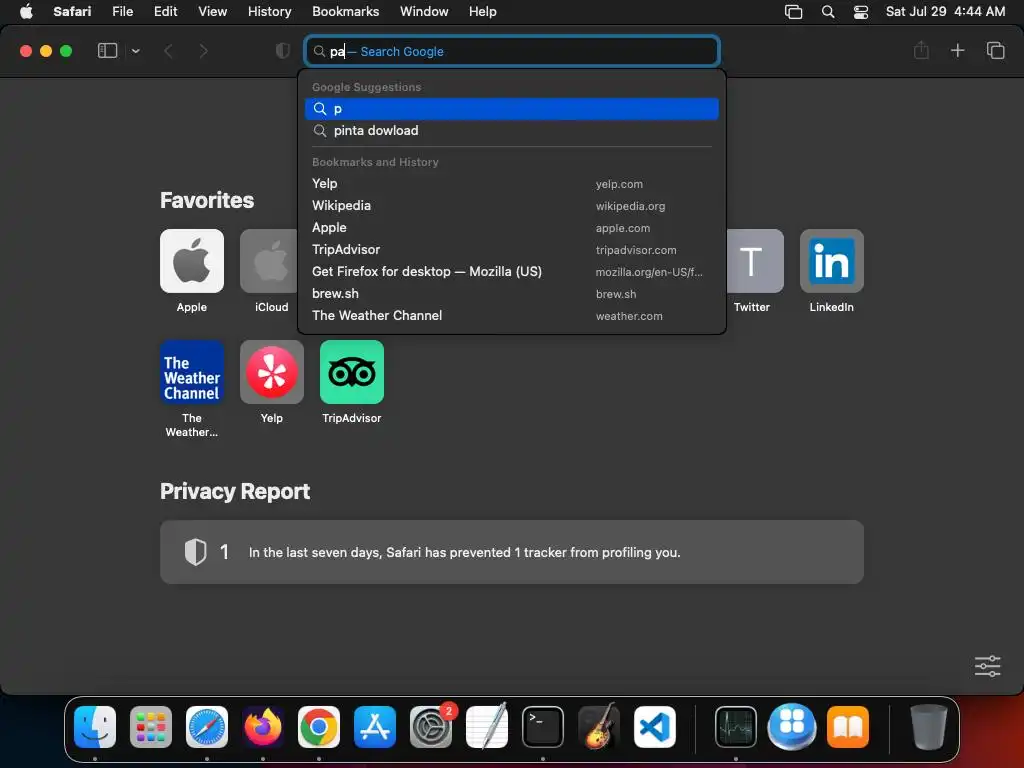Open TripAdvisor history entry

[x=512, y=249]
